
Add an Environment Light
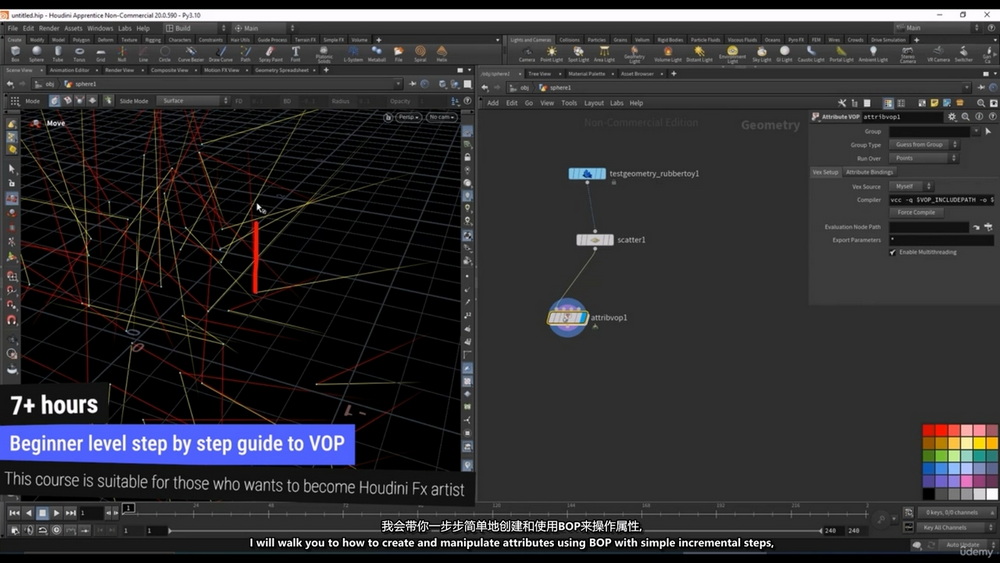732,55
